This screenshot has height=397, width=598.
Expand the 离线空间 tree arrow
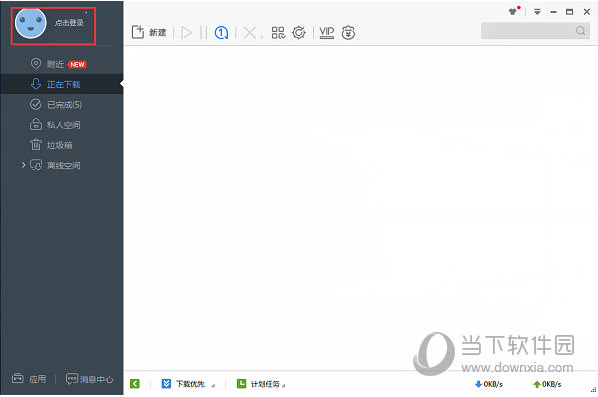coord(23,165)
